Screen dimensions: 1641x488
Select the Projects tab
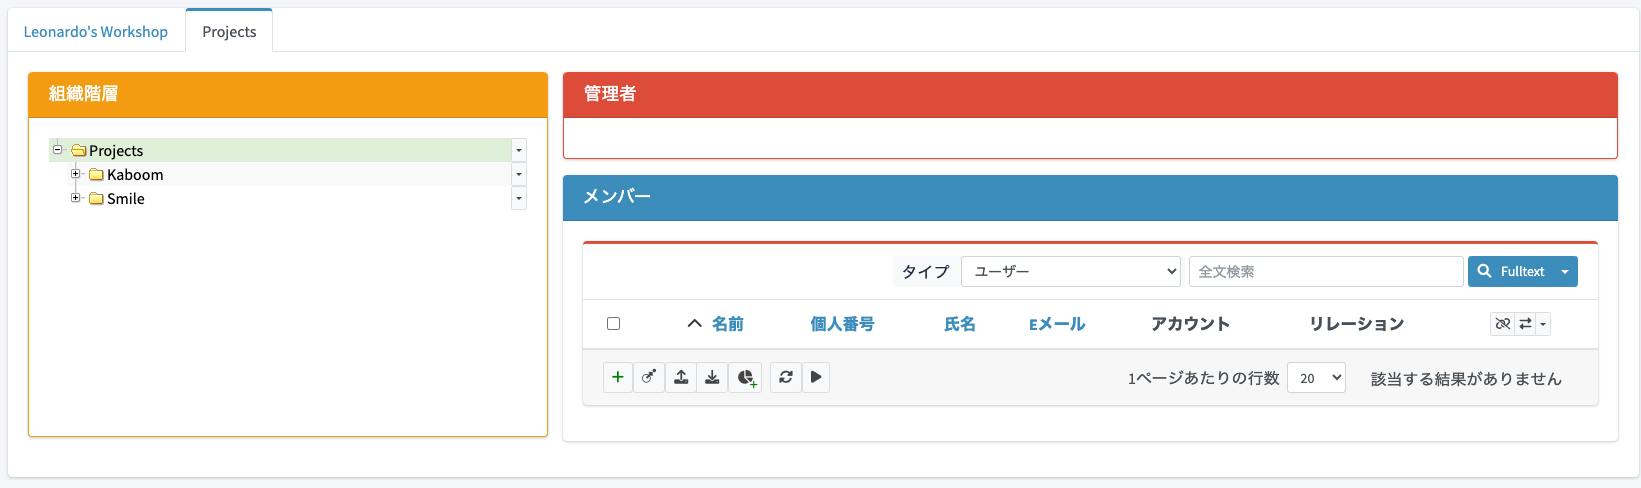point(229,31)
